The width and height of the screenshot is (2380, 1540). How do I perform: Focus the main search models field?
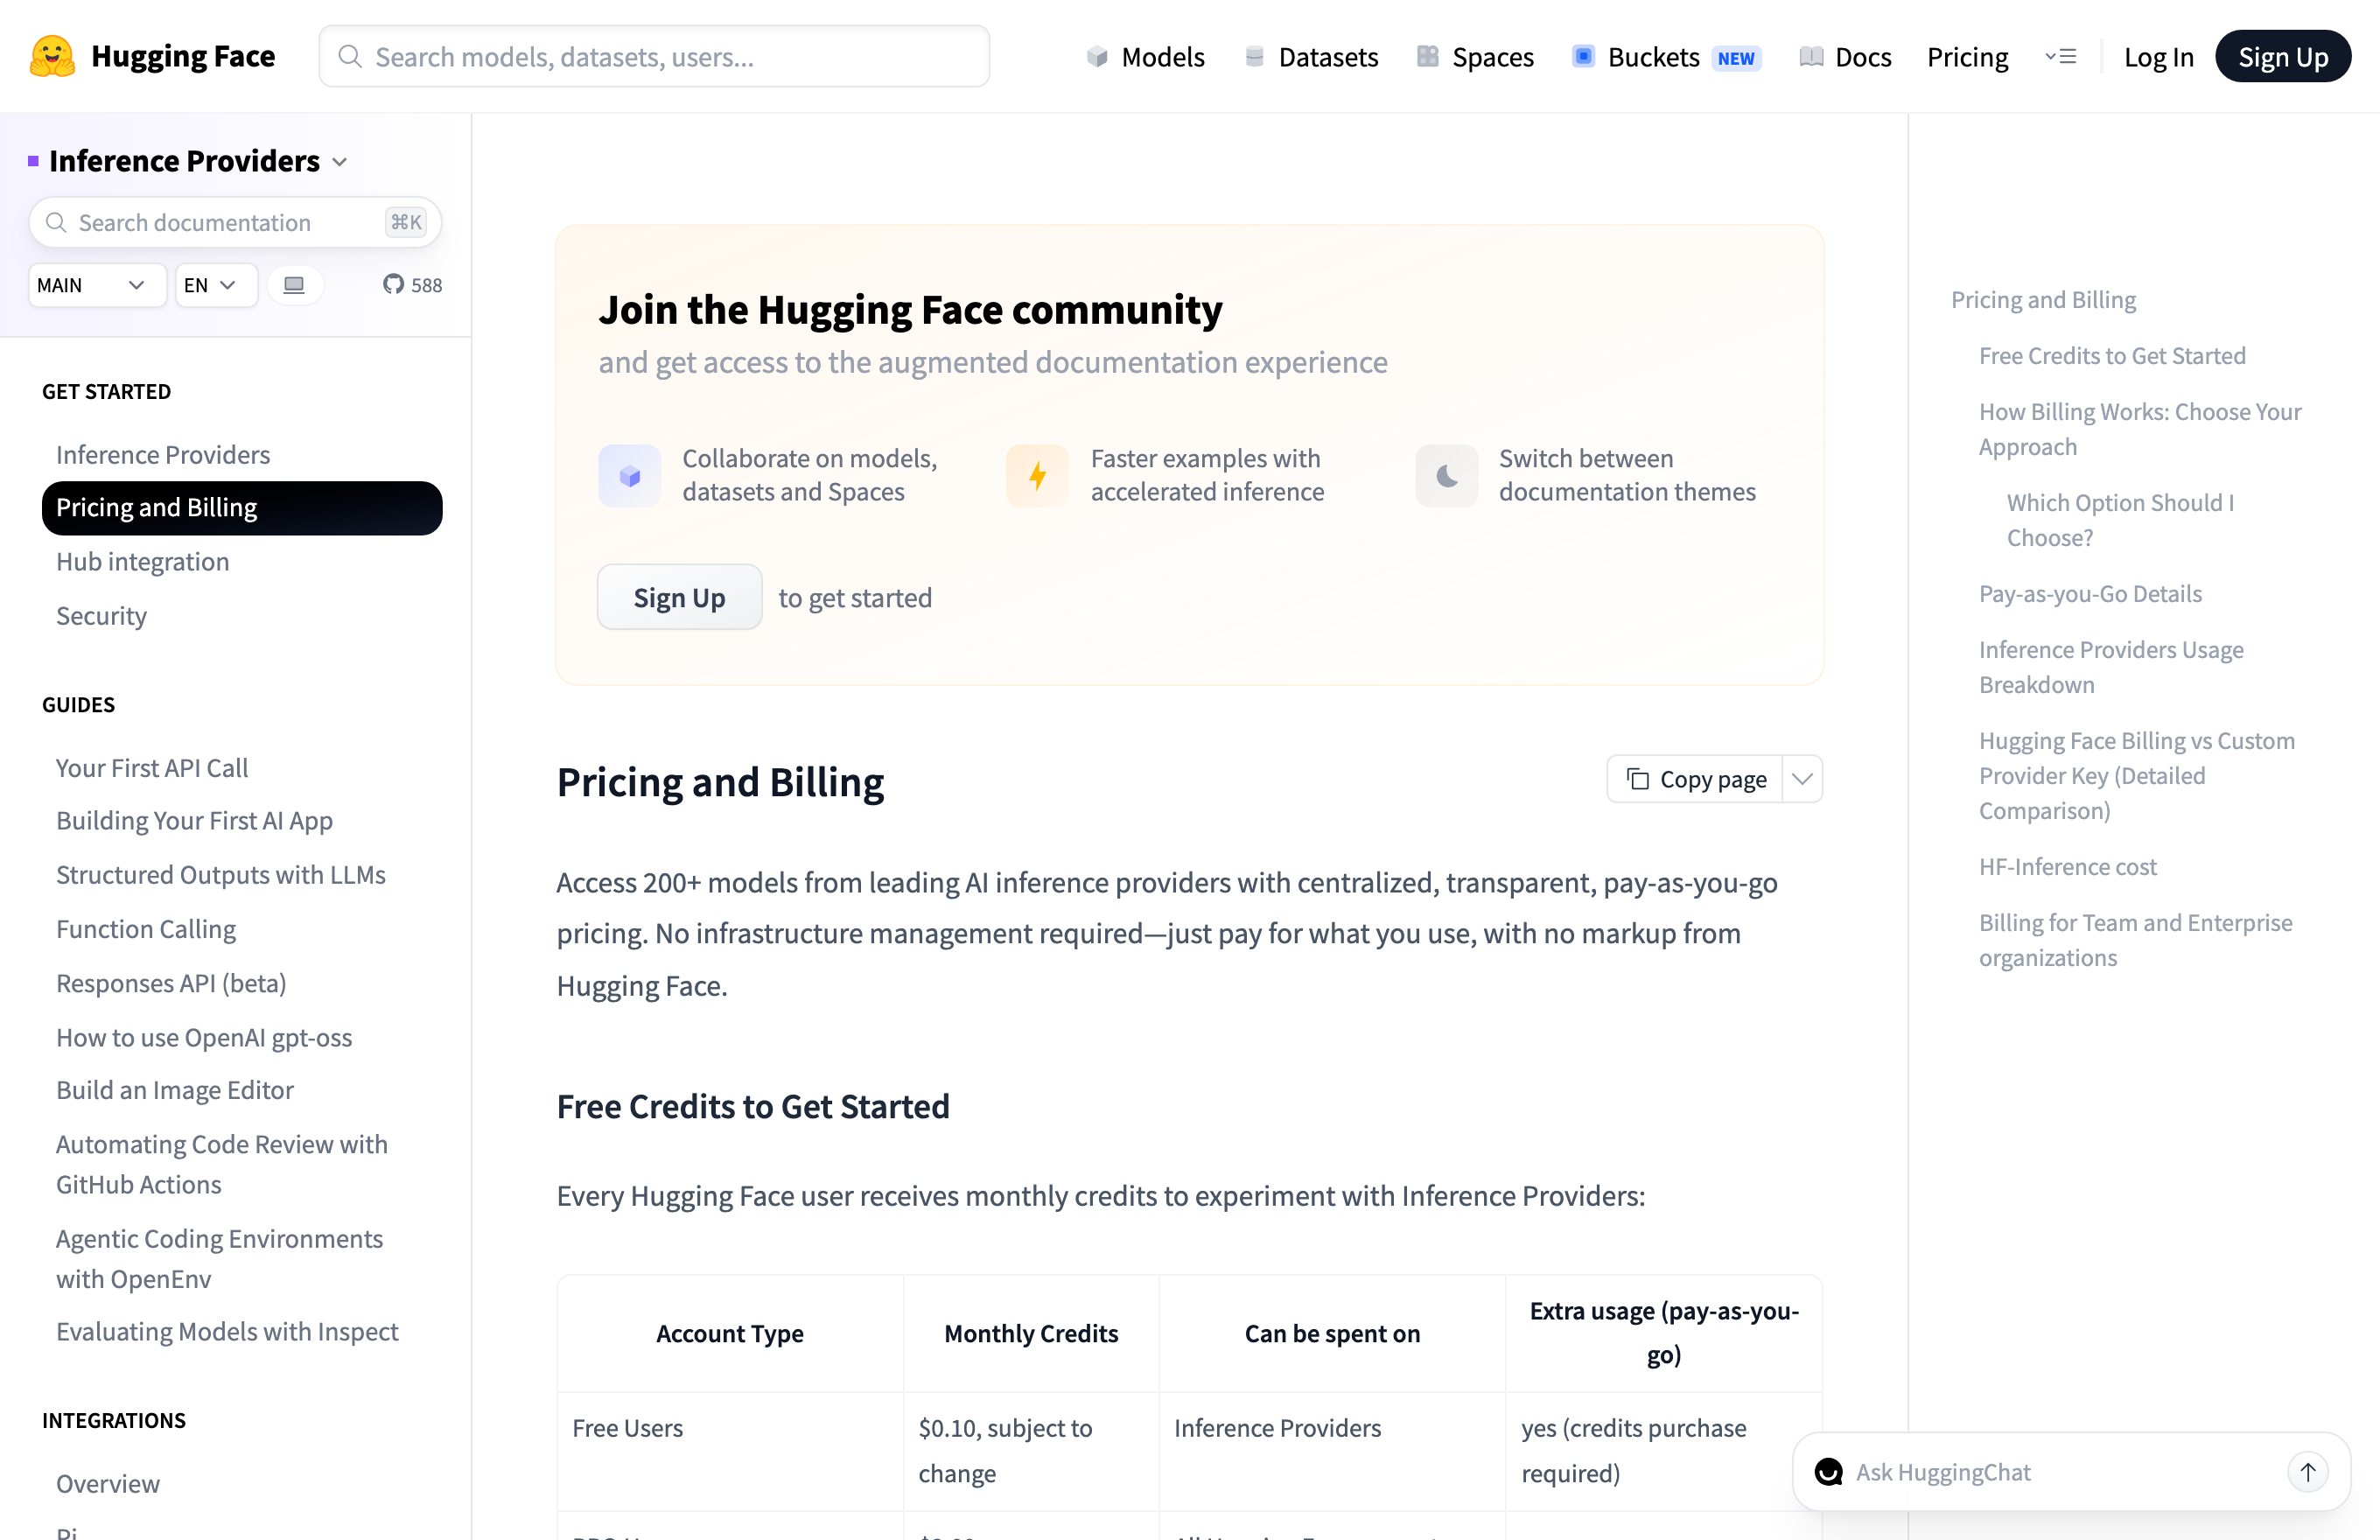click(x=654, y=57)
